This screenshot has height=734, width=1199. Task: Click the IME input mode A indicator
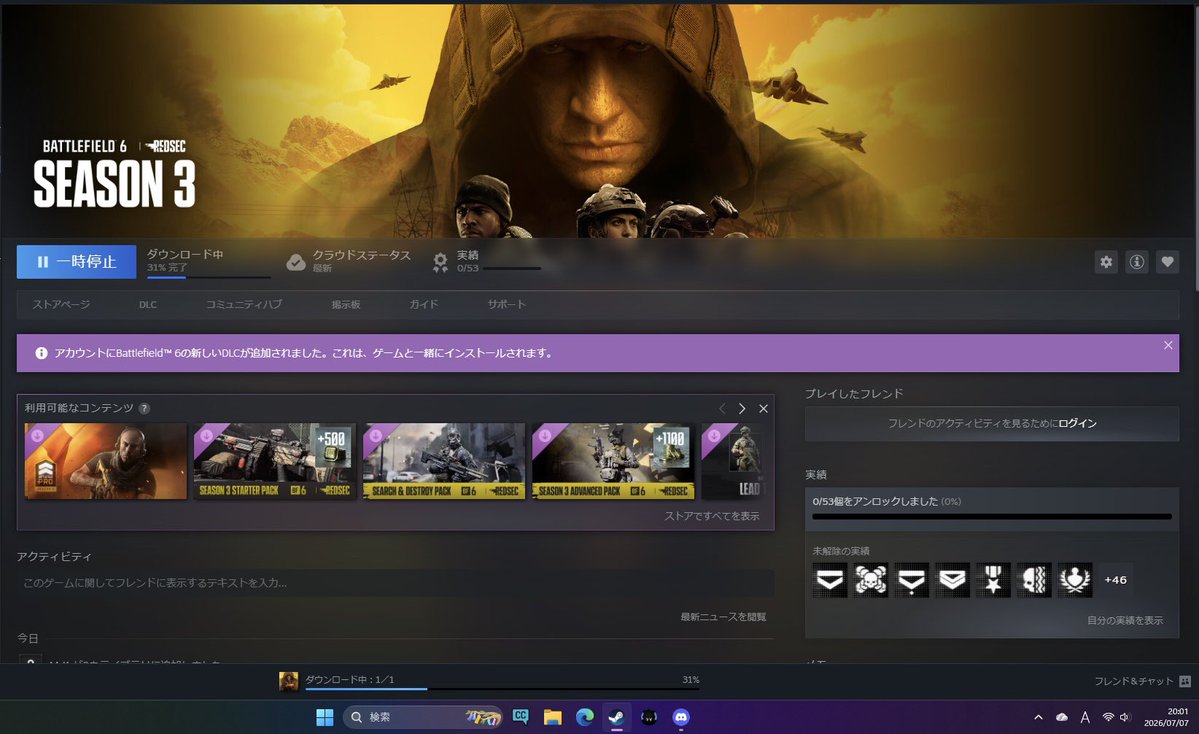coord(1085,717)
